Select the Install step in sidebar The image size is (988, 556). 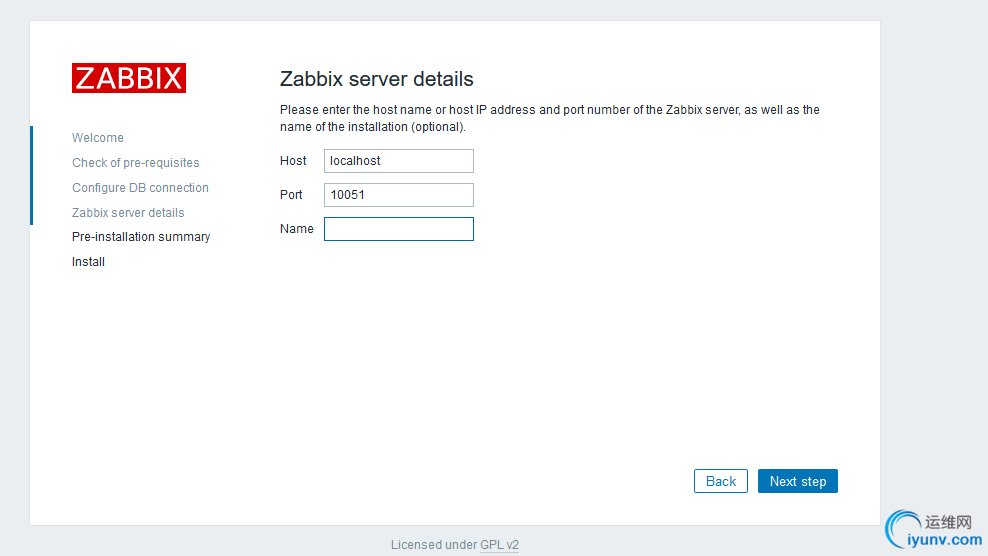click(88, 262)
